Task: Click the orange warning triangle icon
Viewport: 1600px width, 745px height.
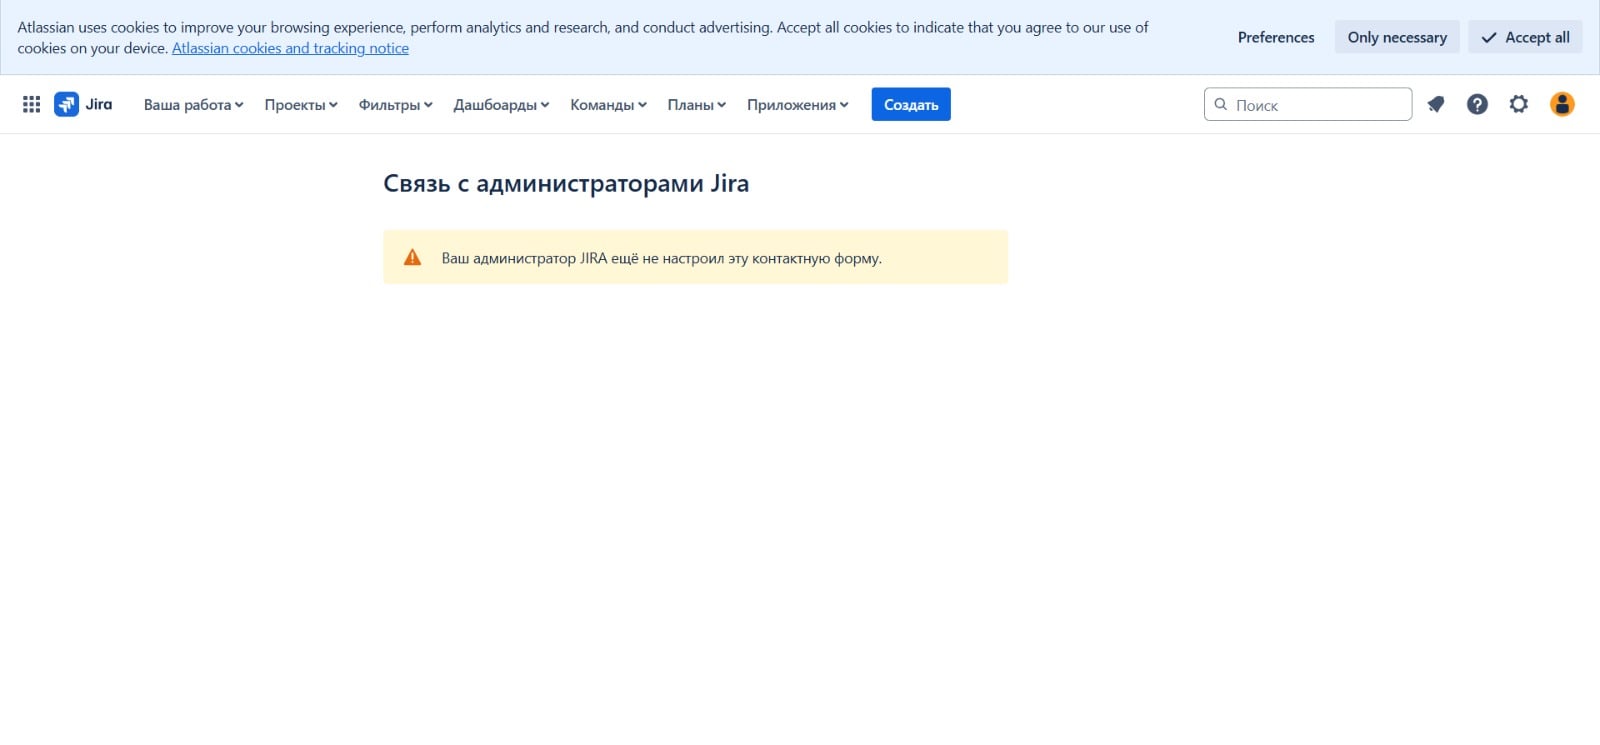Action: click(x=412, y=257)
